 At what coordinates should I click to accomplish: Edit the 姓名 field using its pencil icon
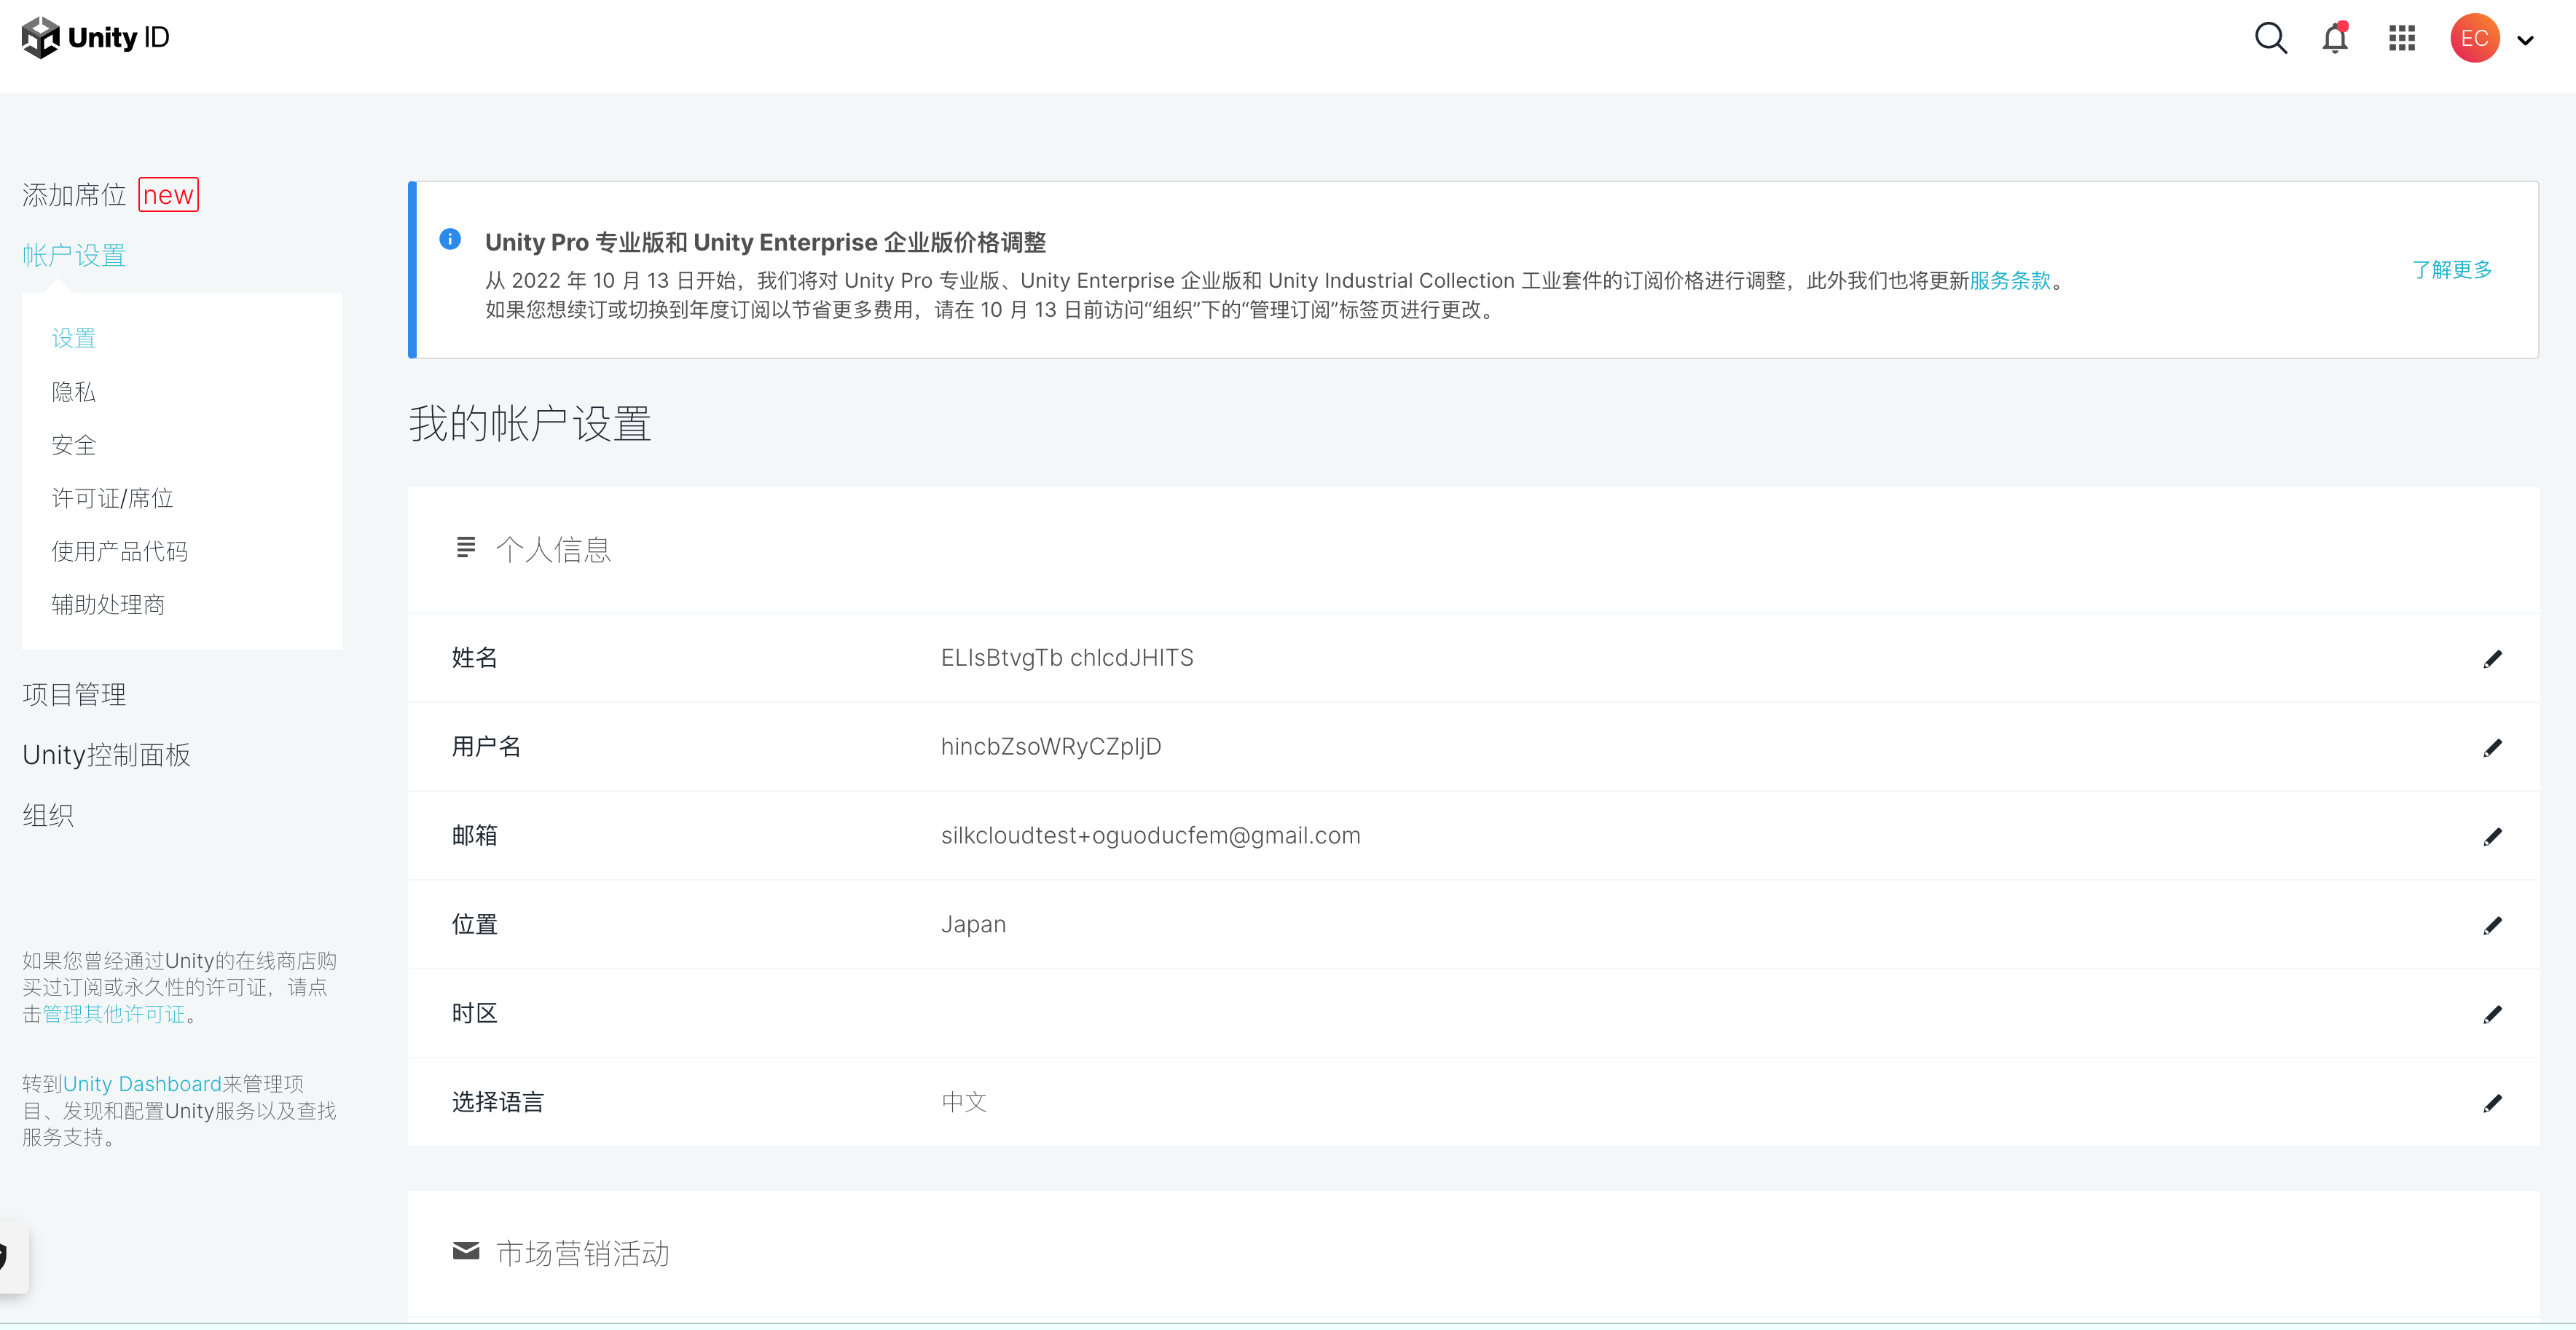coord(2494,657)
